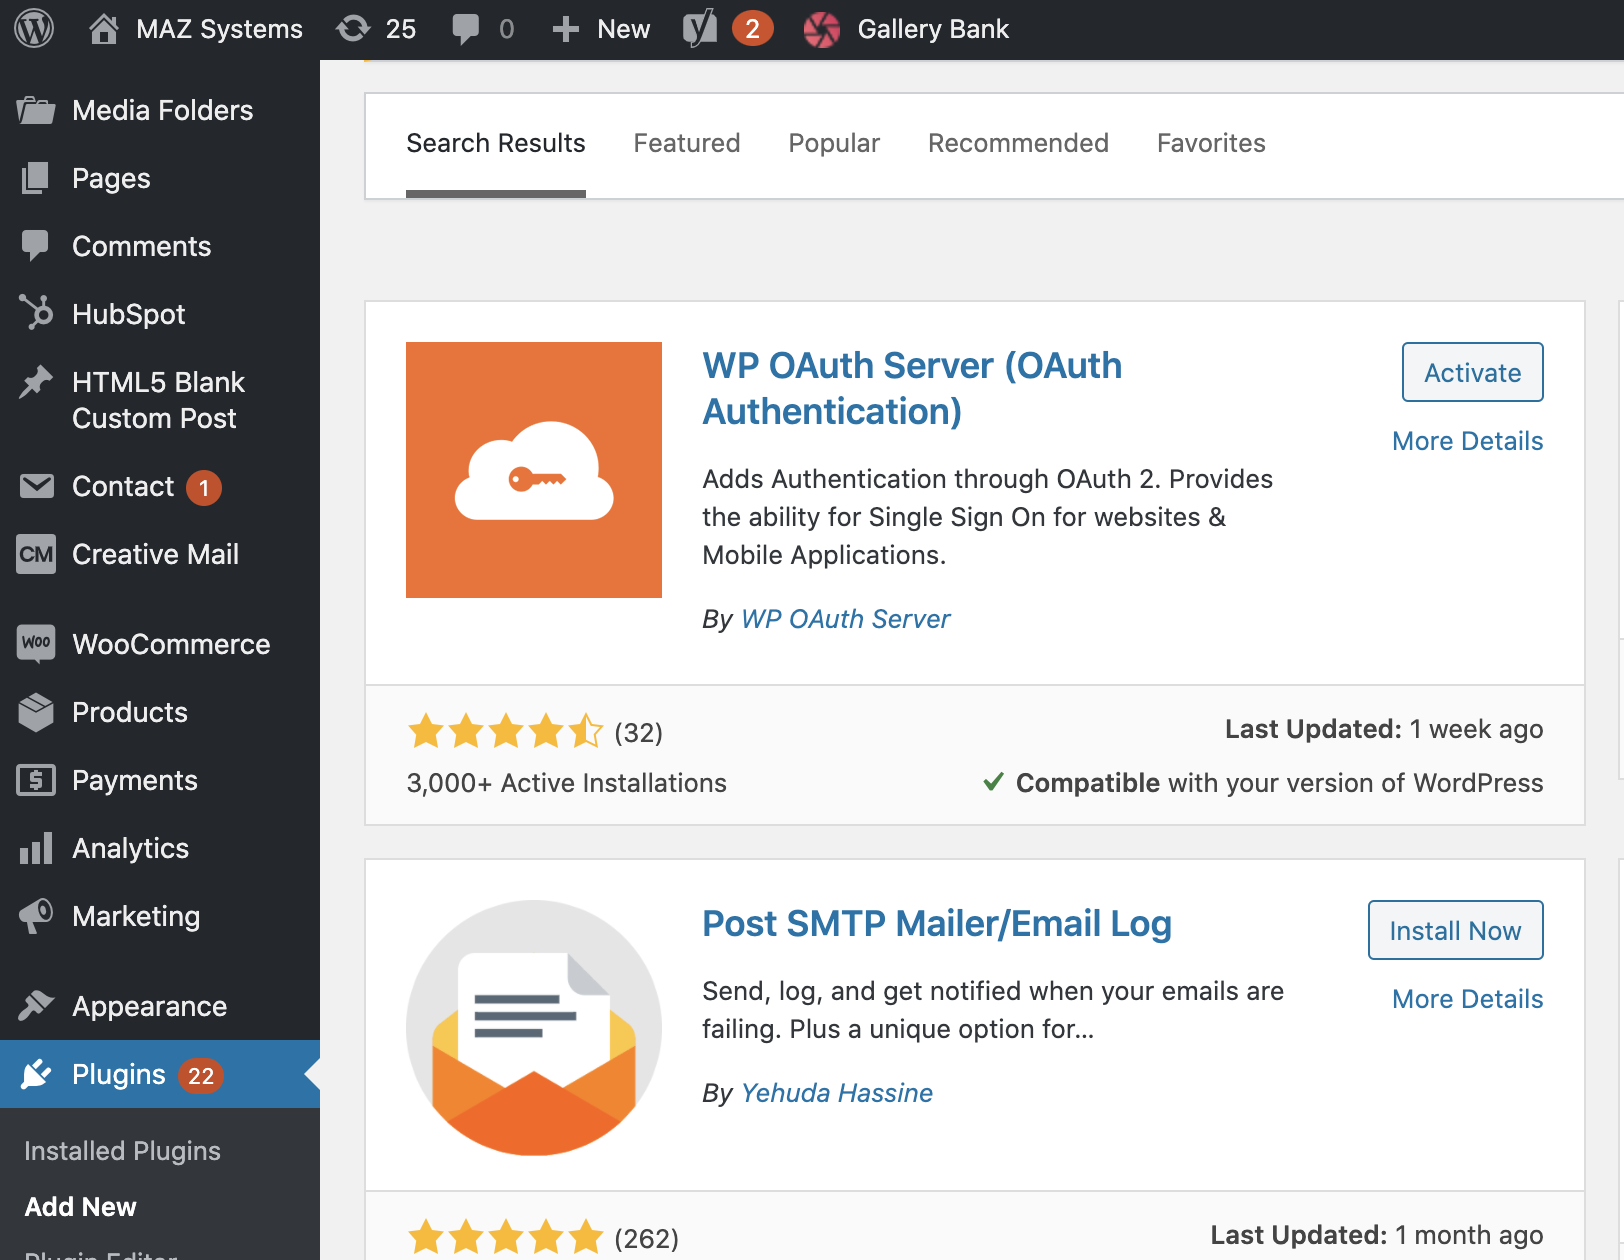Click the Media Folders folder icon
The image size is (1624, 1260).
(36, 110)
